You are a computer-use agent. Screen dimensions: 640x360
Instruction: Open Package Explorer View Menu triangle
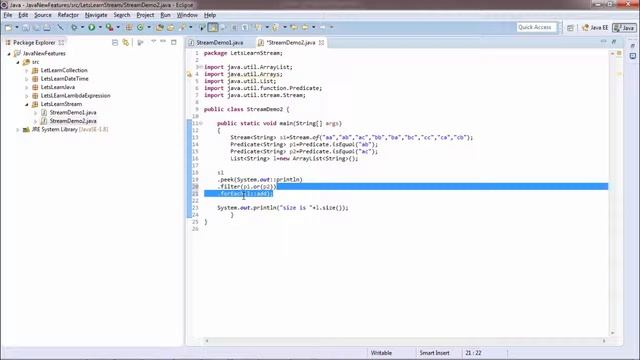tap(153, 42)
